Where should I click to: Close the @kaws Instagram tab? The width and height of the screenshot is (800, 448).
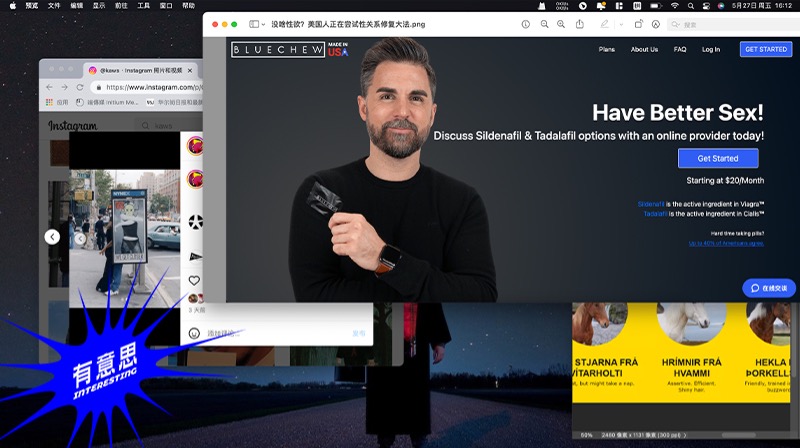[x=190, y=70]
